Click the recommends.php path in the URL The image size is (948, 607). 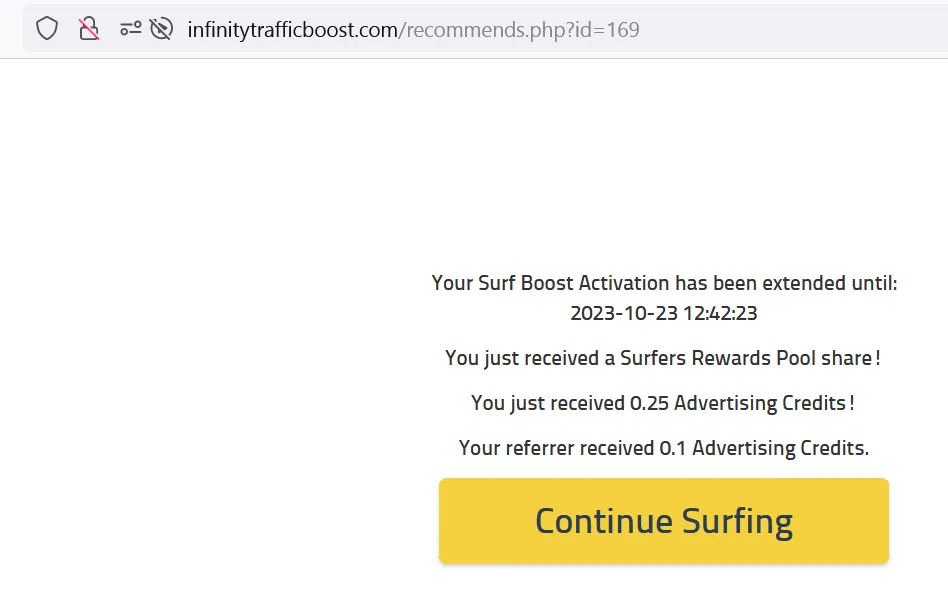(474, 30)
